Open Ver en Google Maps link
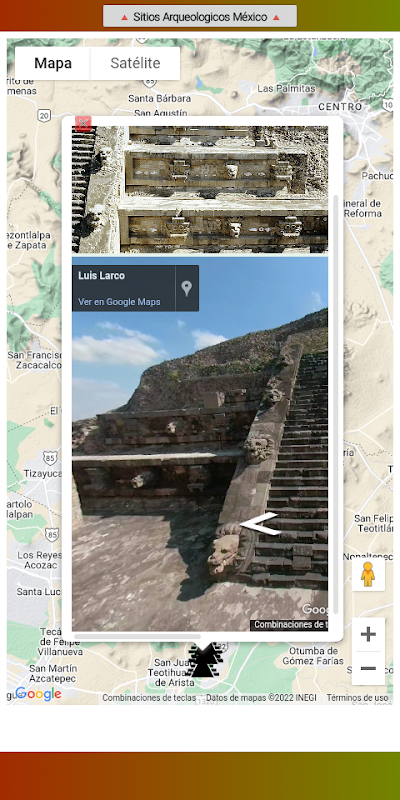The width and height of the screenshot is (400, 800). (119, 302)
